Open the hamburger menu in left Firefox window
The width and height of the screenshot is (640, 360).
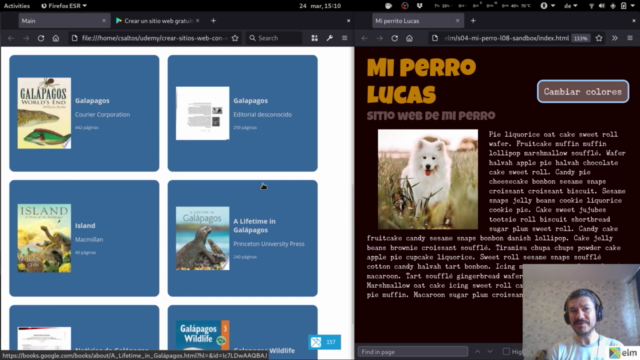tap(344, 38)
